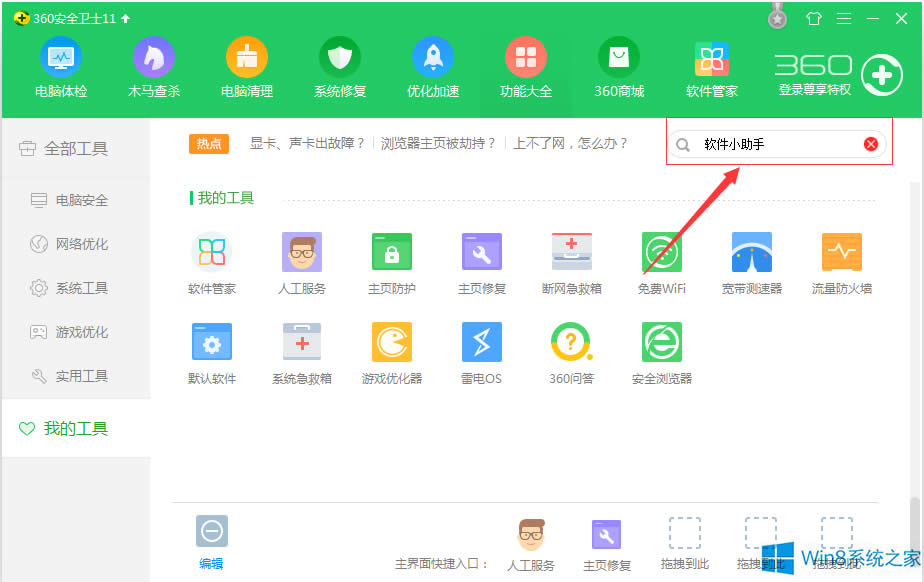Image resolution: width=924 pixels, height=582 pixels.
Task: Open 360商城 store
Action: pos(619,67)
